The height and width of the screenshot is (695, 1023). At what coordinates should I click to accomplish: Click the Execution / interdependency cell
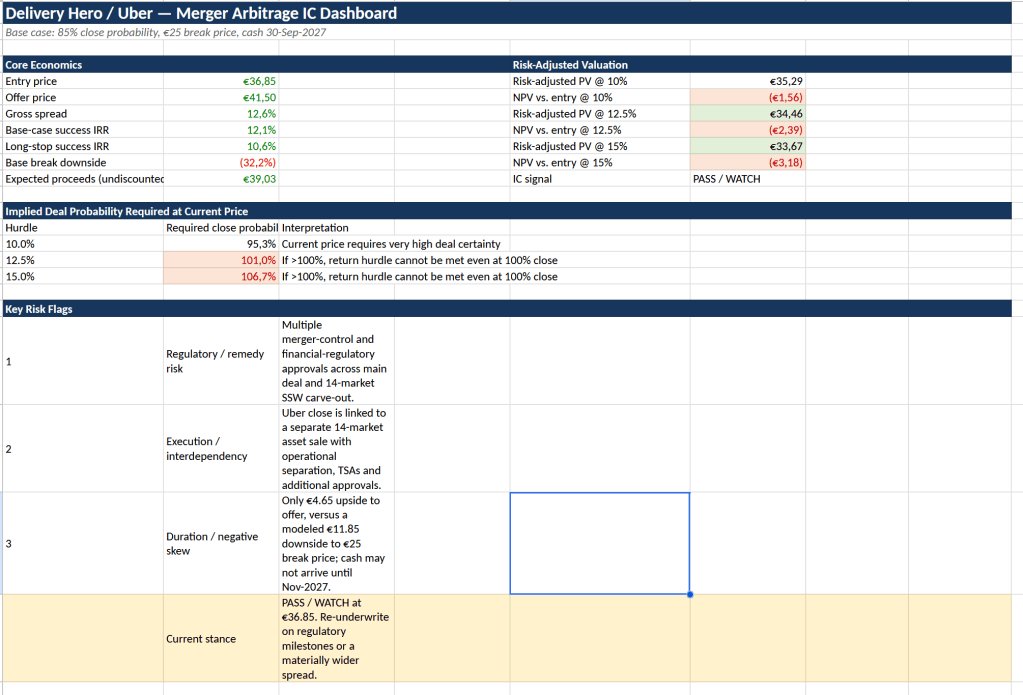click(x=221, y=448)
